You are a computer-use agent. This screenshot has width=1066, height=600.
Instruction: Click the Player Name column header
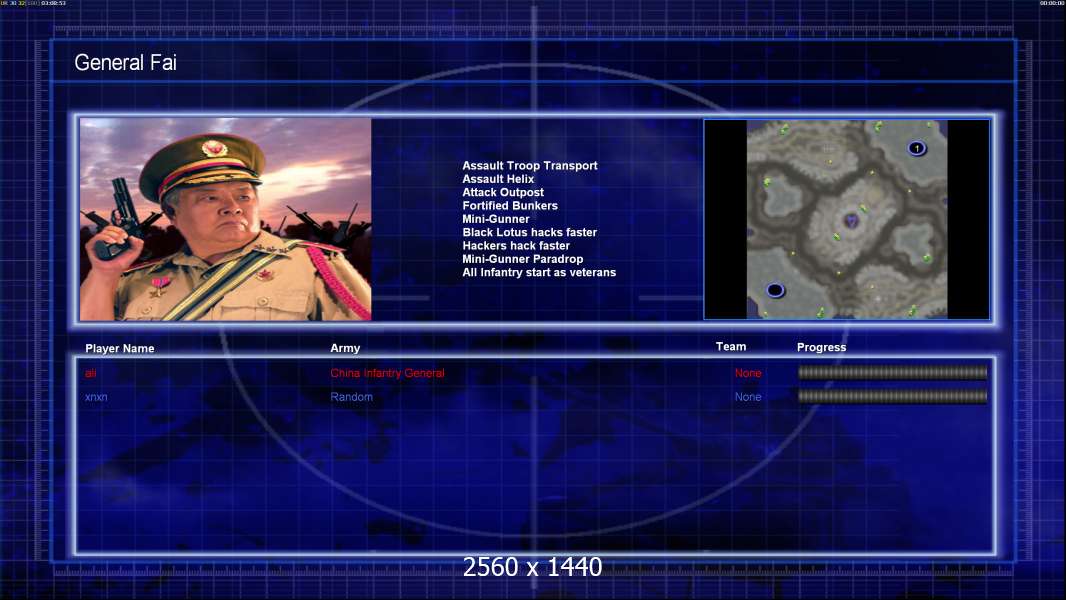click(x=120, y=349)
